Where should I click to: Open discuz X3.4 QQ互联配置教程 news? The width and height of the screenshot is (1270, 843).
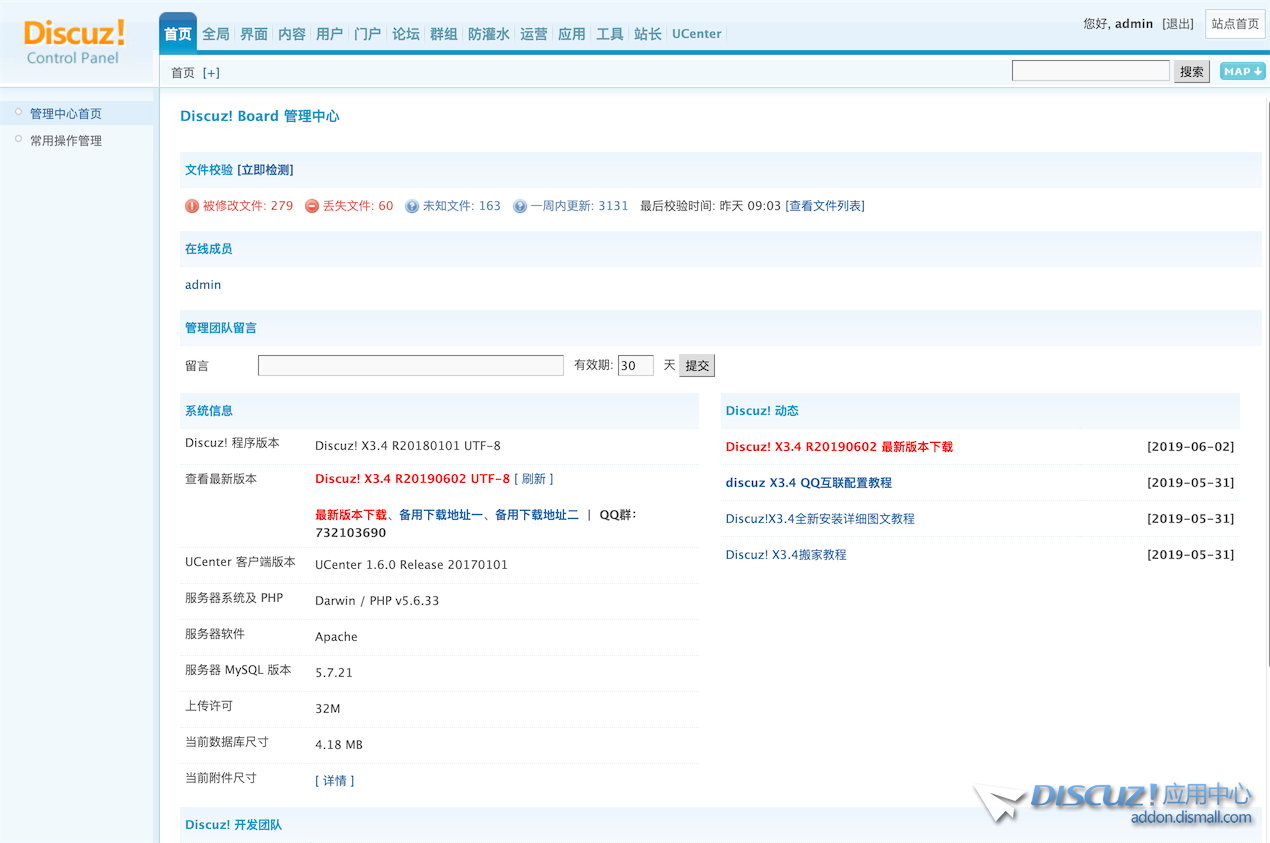[x=808, y=483]
